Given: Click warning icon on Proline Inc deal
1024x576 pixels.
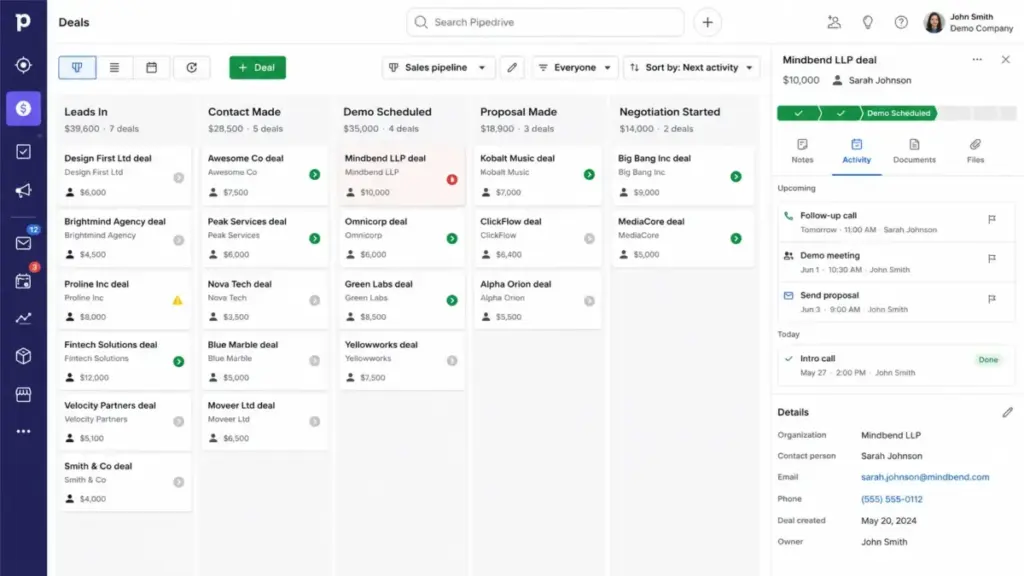Looking at the screenshot, I should tap(177, 300).
